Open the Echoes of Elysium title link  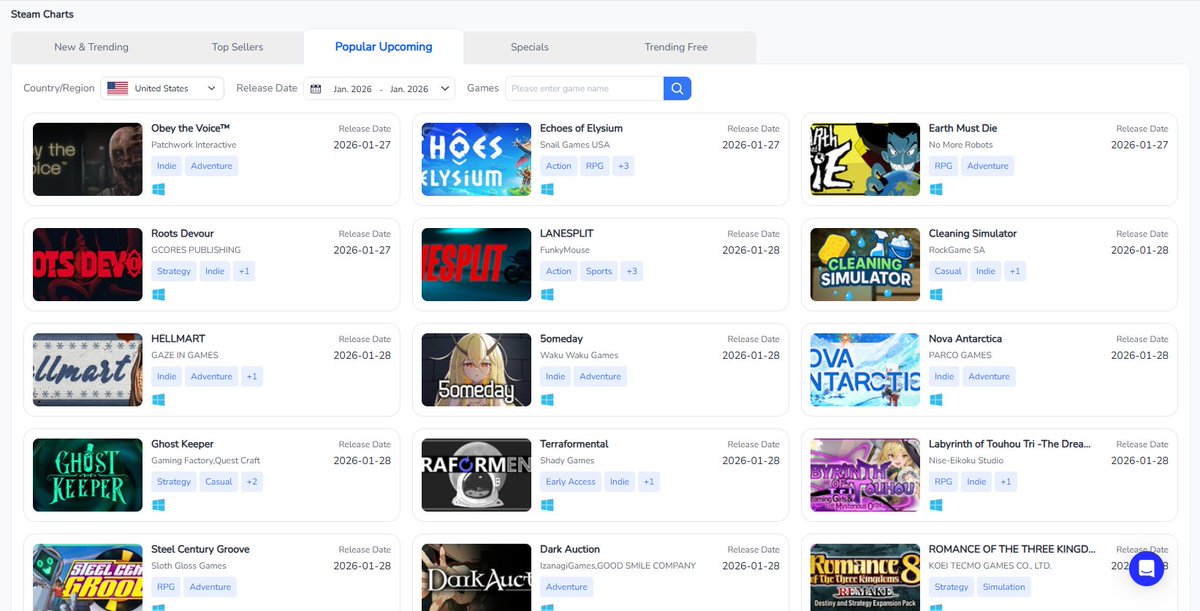[581, 128]
